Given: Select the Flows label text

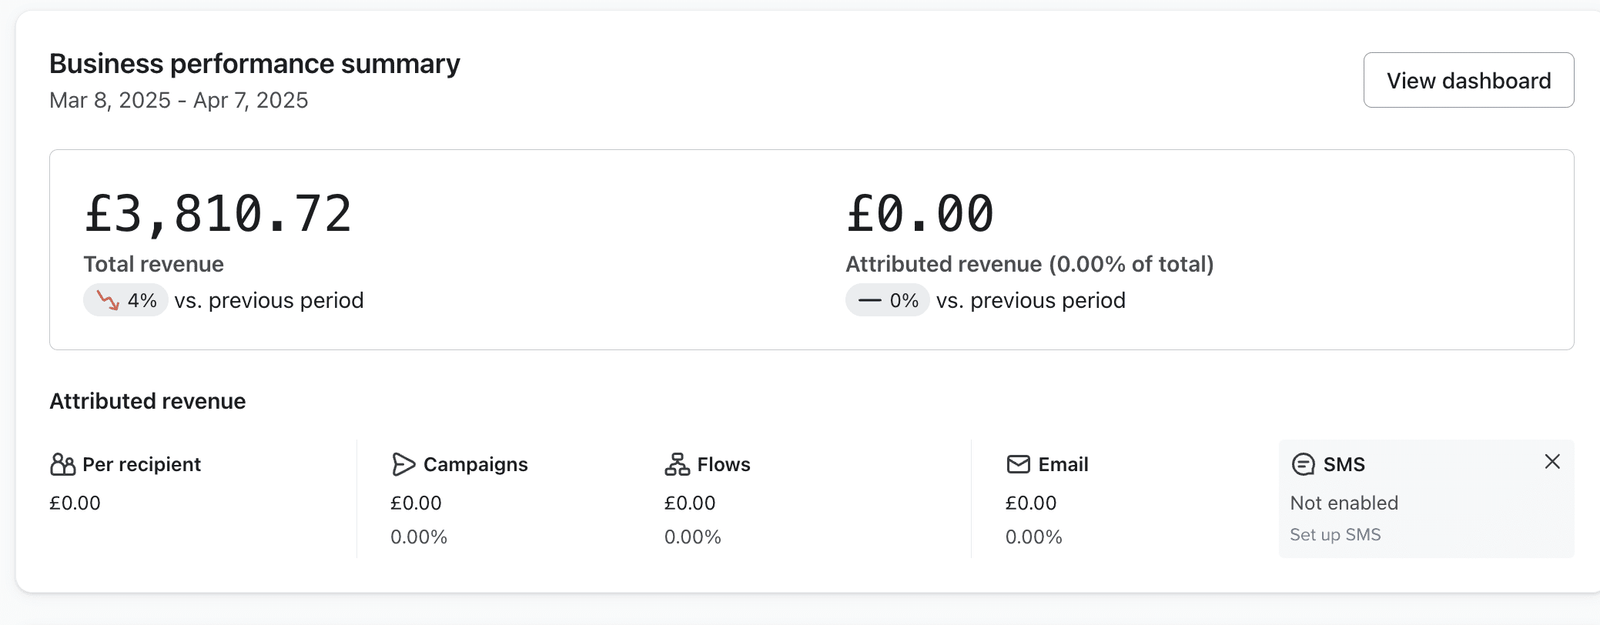Looking at the screenshot, I should point(723,465).
